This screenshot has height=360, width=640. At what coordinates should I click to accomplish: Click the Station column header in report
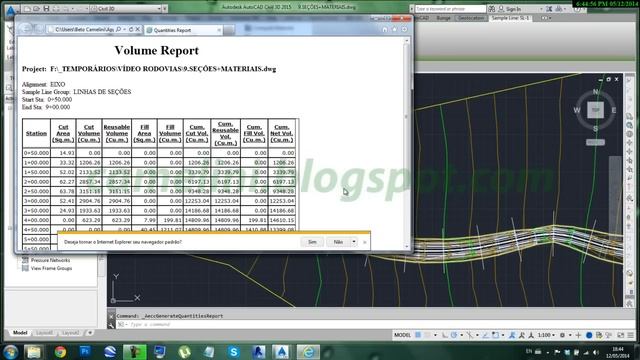pos(36,133)
